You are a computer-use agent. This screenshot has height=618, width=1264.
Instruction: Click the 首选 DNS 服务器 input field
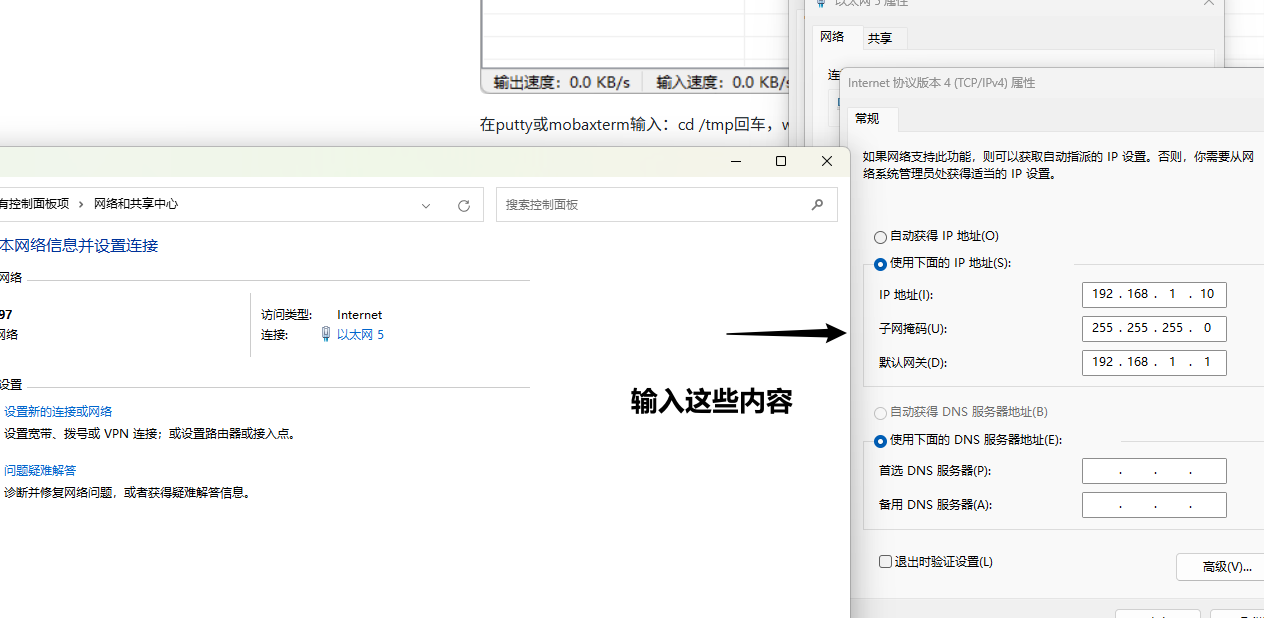pyautogui.click(x=1153, y=471)
